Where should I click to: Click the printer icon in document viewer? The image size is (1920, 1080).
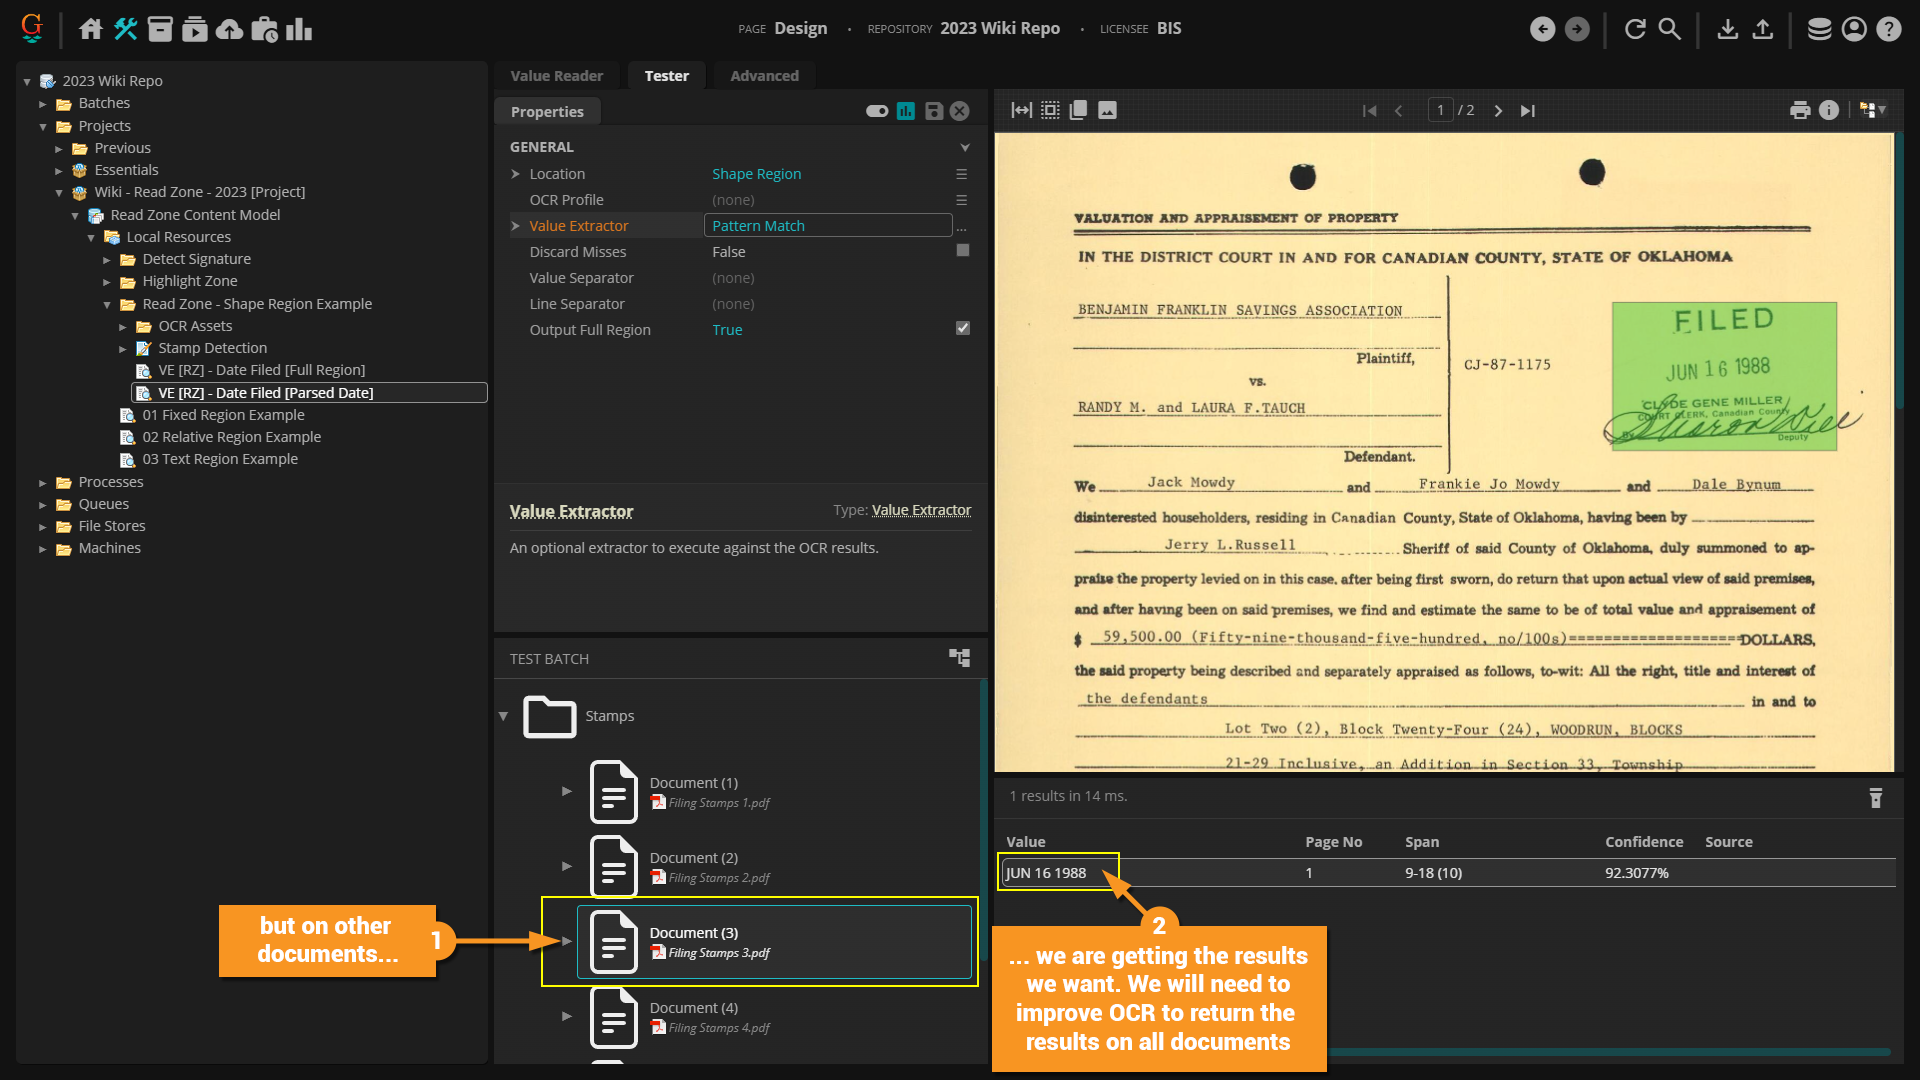click(x=1799, y=110)
